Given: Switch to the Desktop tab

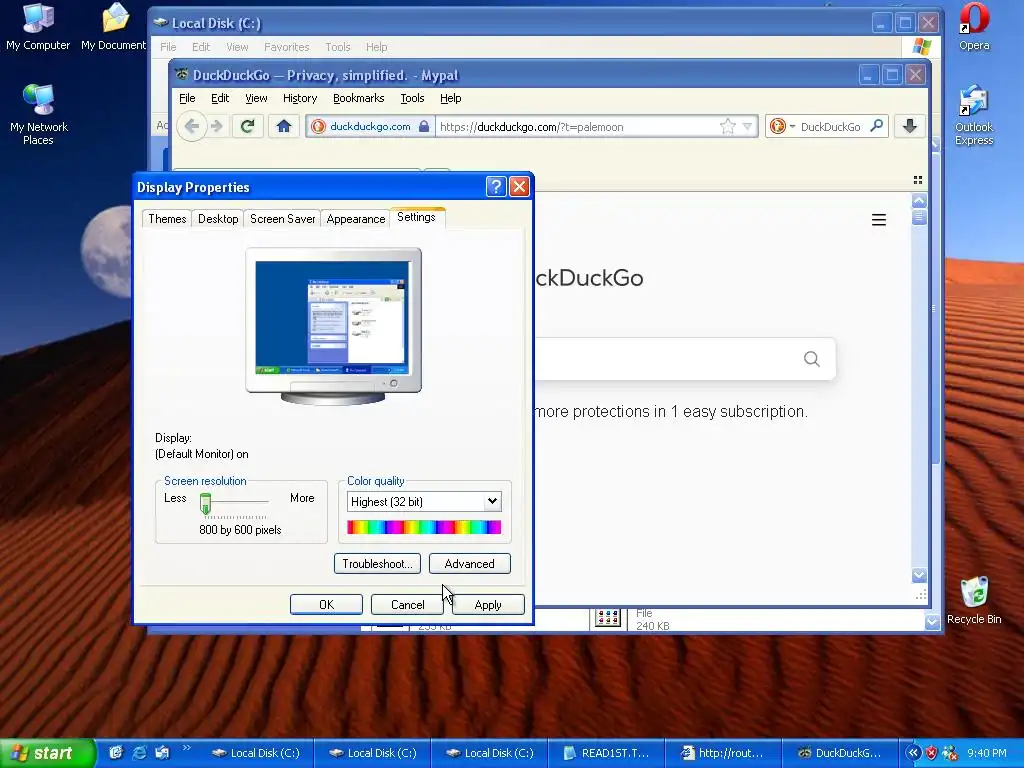Looking at the screenshot, I should (x=218, y=219).
